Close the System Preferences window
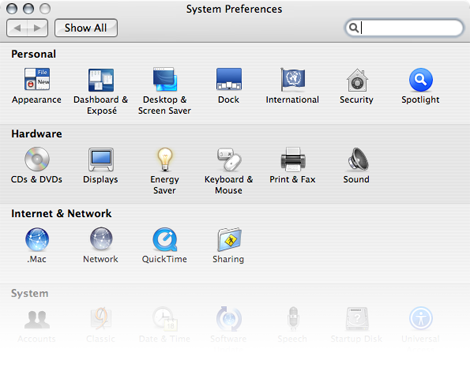 (12, 8)
